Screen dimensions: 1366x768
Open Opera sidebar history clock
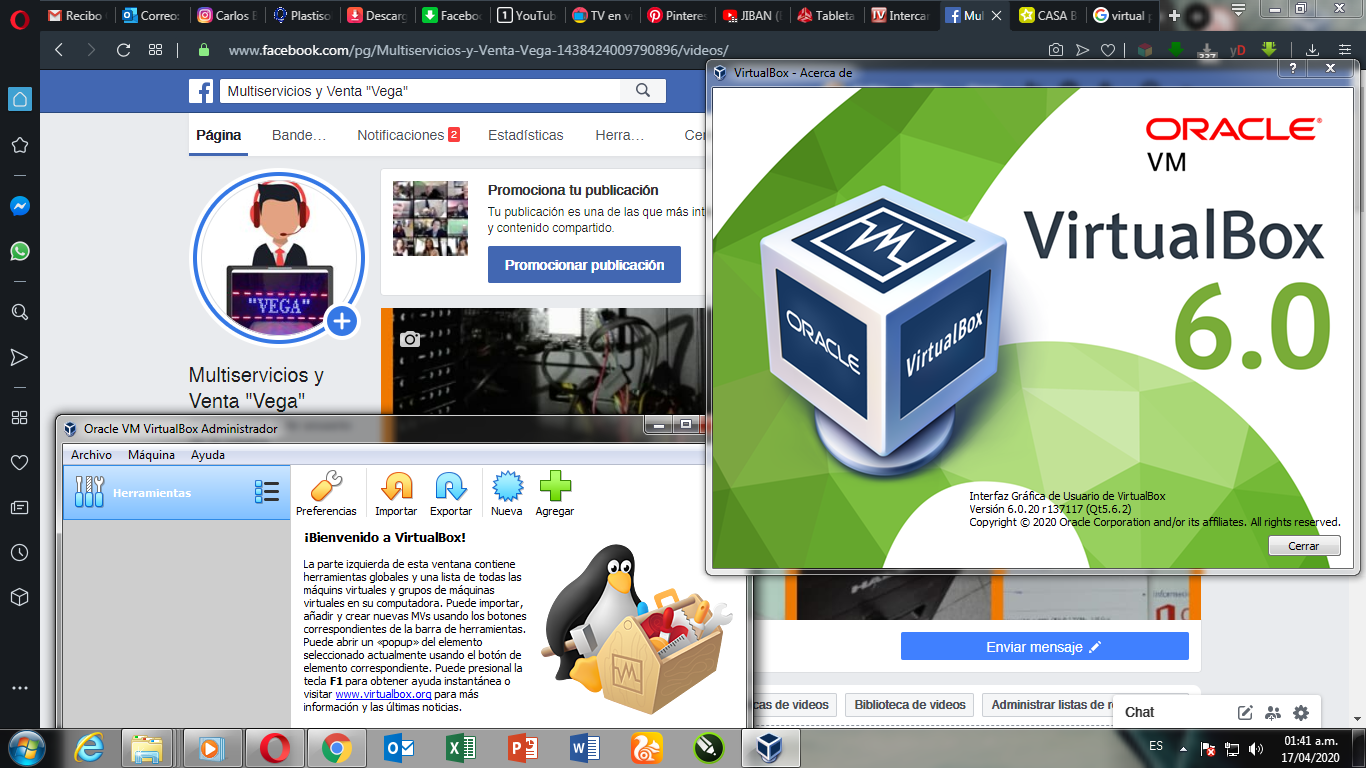(x=19, y=552)
